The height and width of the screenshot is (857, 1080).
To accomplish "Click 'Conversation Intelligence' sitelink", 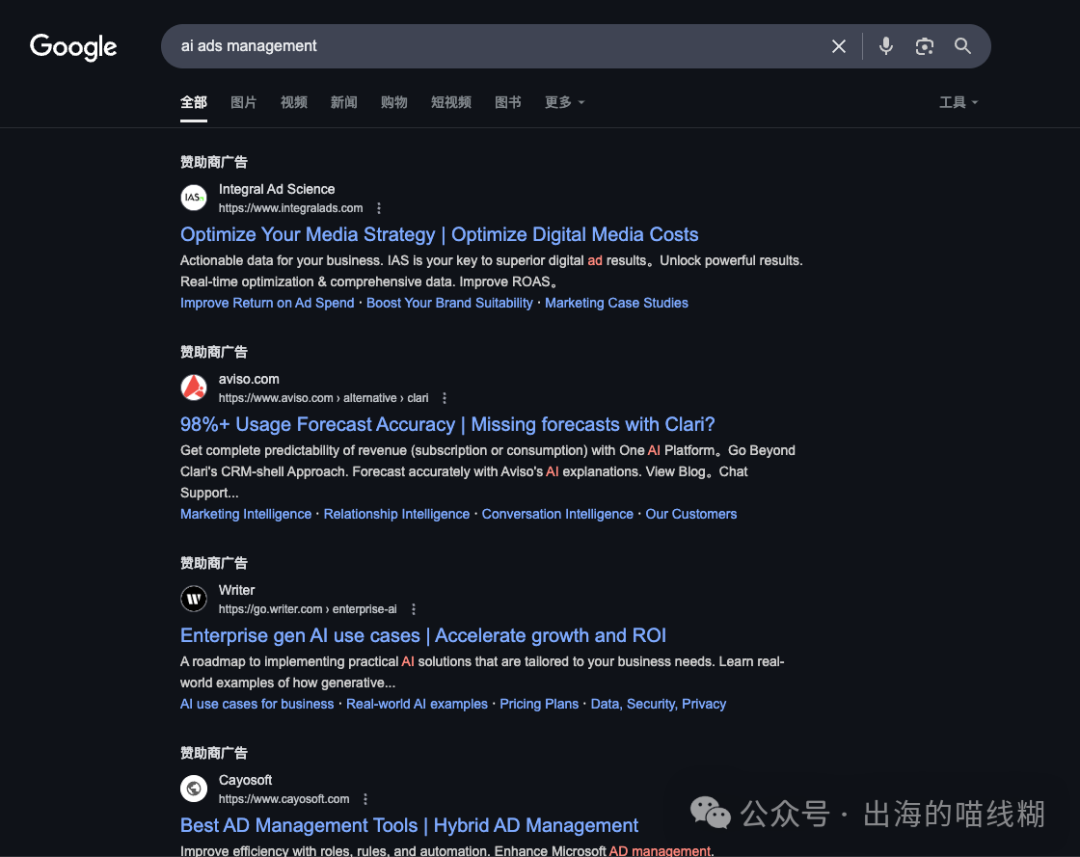I will click(x=557, y=514).
